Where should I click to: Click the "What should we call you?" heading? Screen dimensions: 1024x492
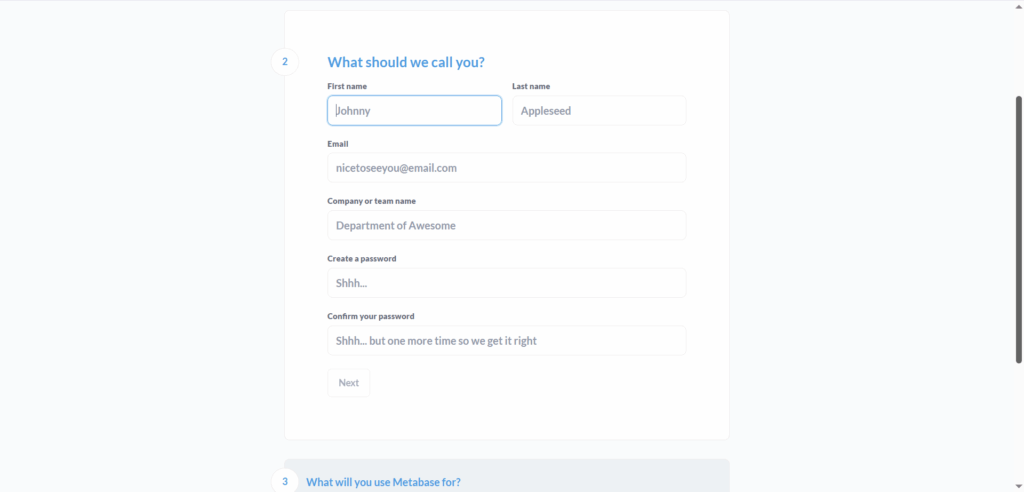coord(406,62)
